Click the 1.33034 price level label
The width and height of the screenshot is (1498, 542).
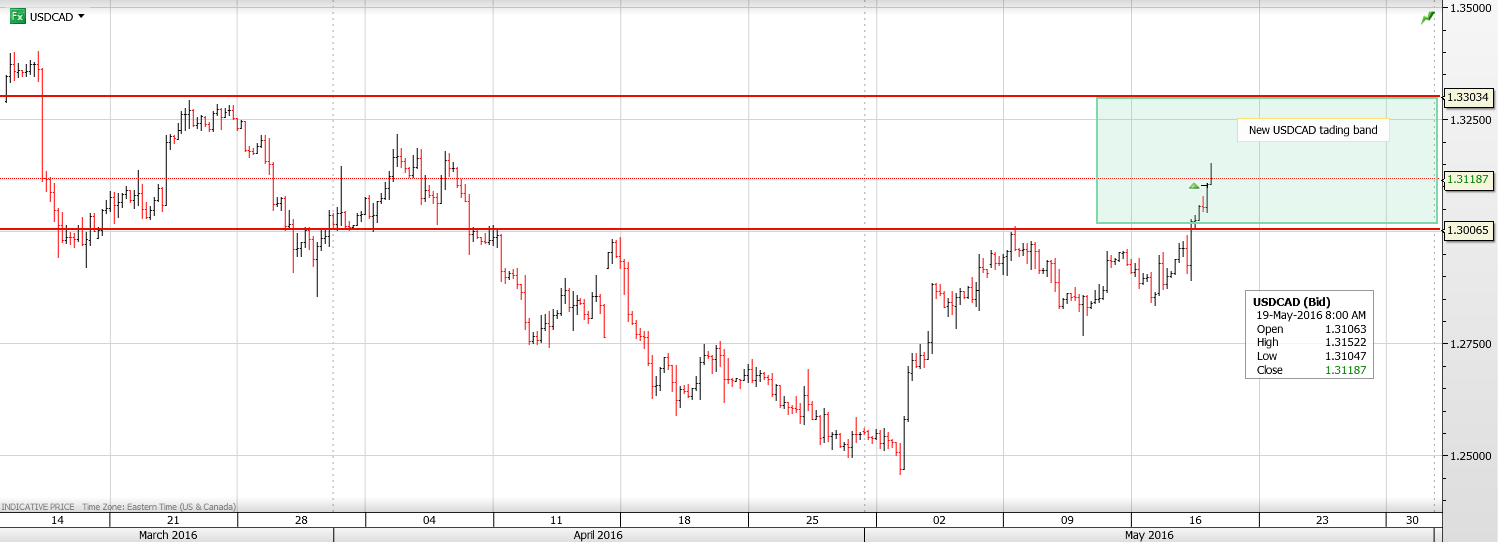1467,97
